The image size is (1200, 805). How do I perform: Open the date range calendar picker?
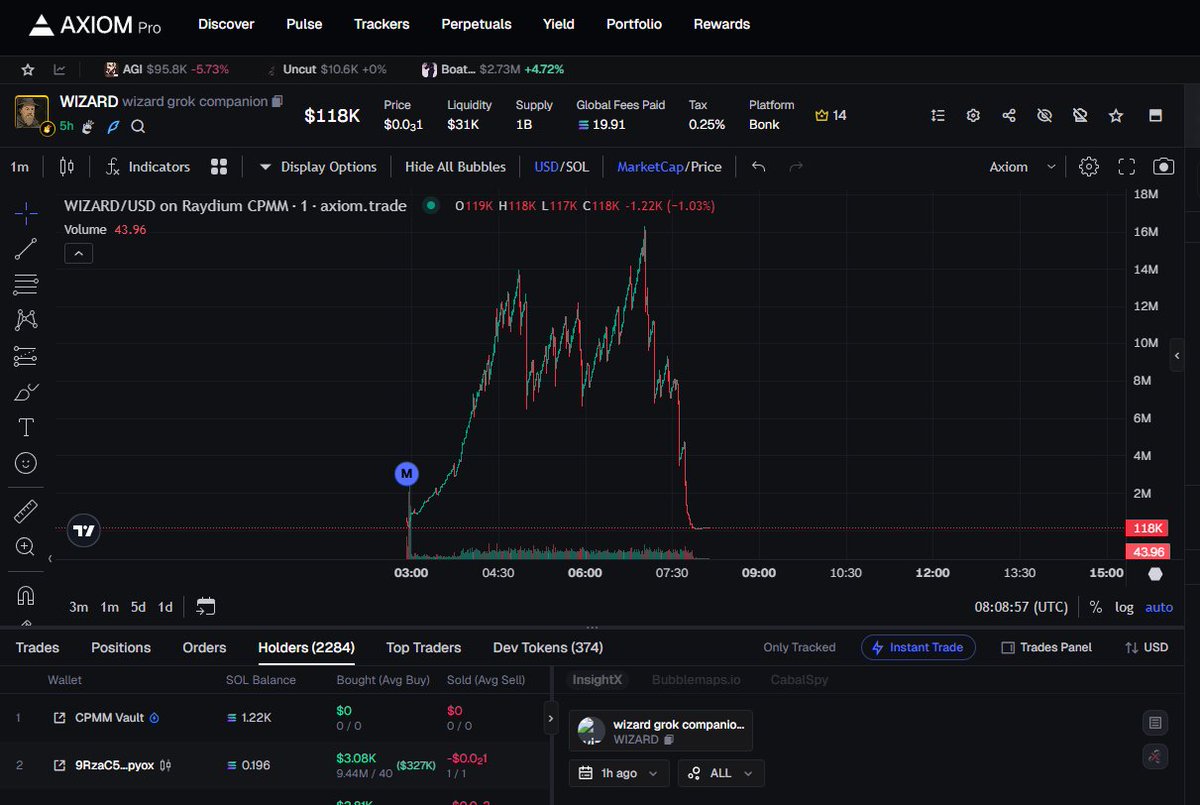pyautogui.click(x=206, y=606)
